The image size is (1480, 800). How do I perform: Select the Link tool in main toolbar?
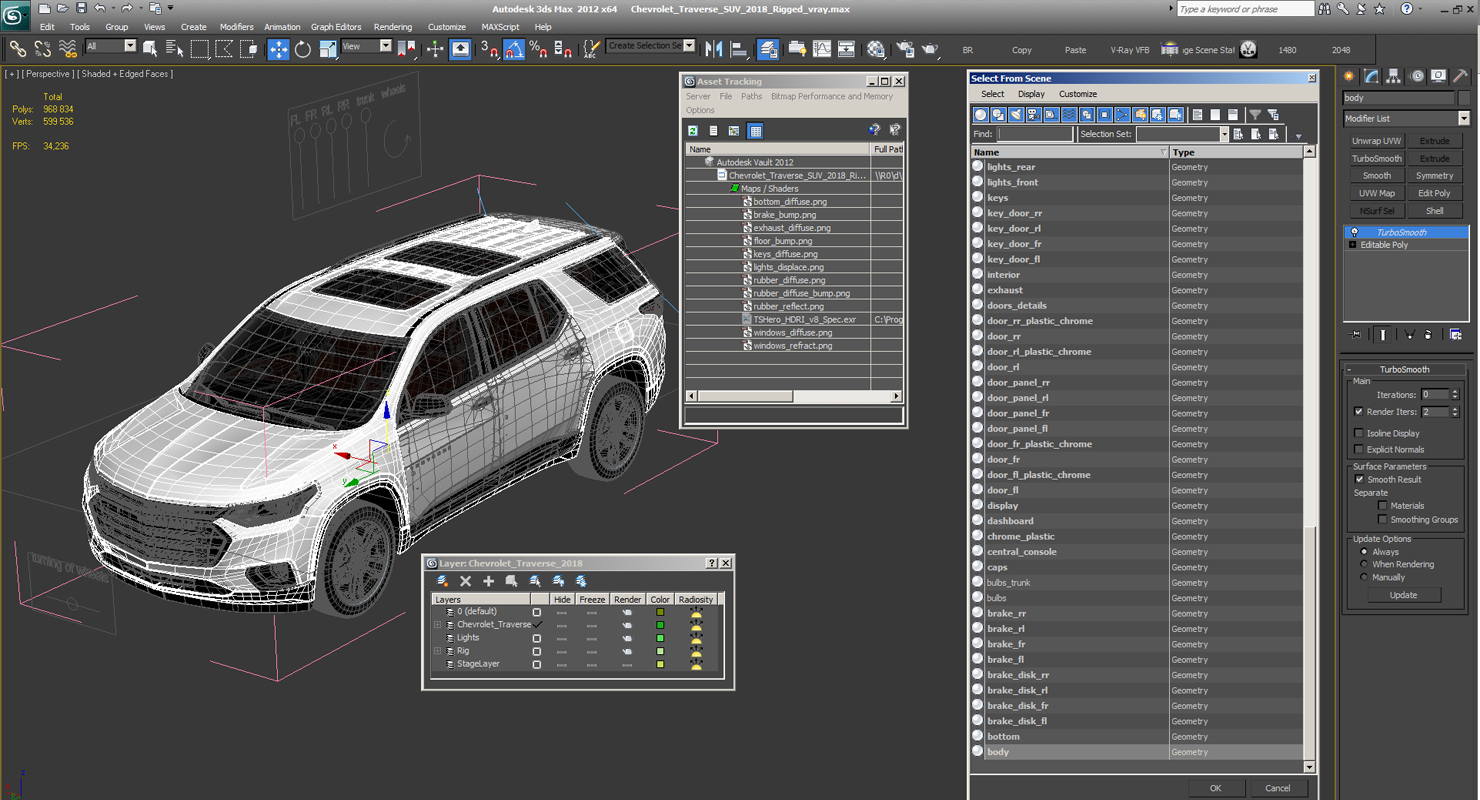pyautogui.click(x=17, y=48)
